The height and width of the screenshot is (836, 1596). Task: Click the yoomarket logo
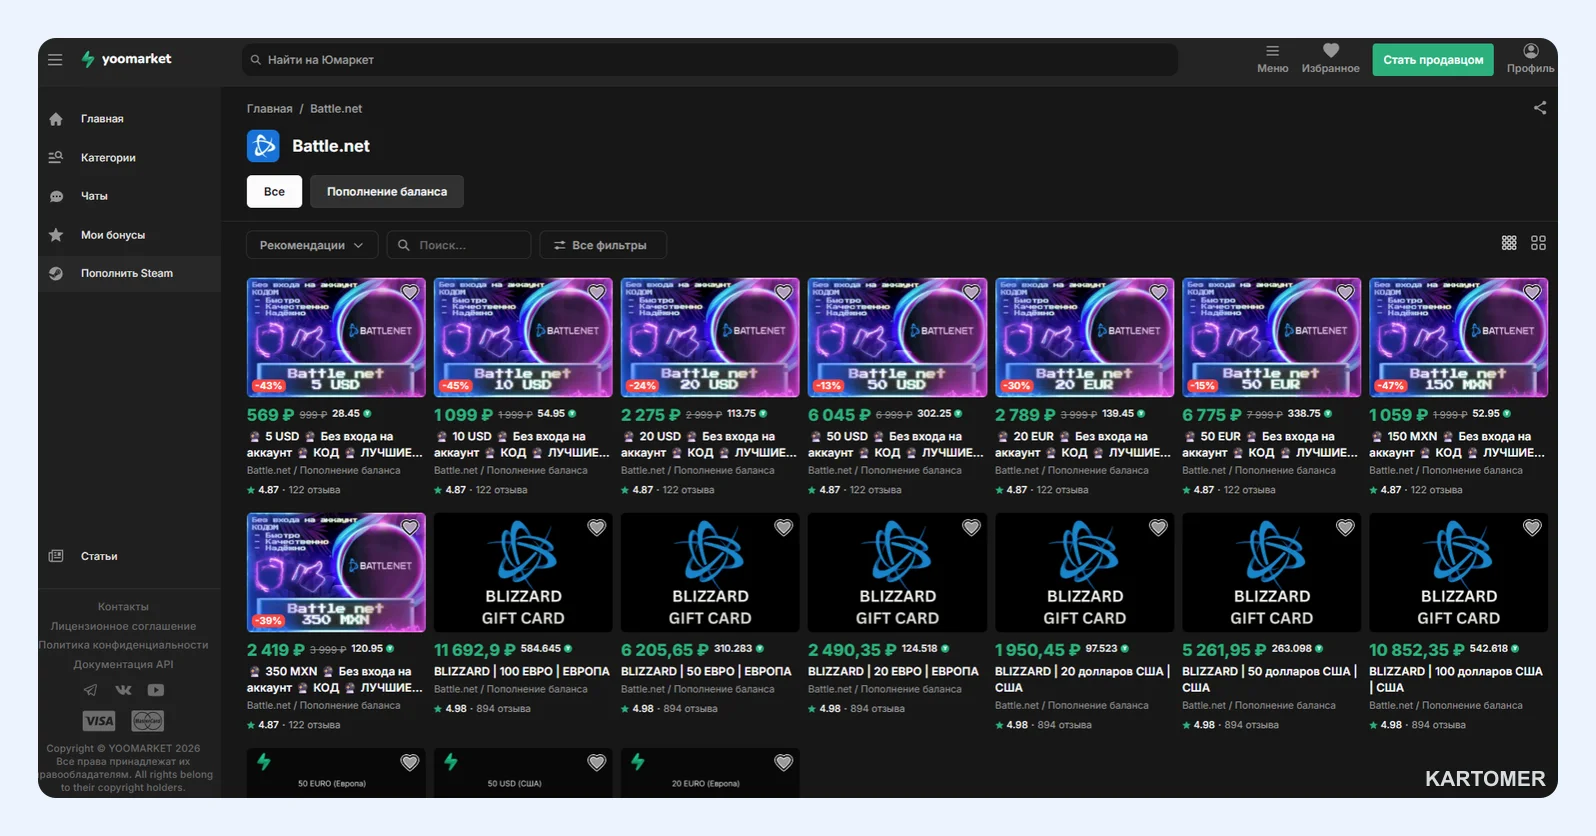click(x=126, y=59)
